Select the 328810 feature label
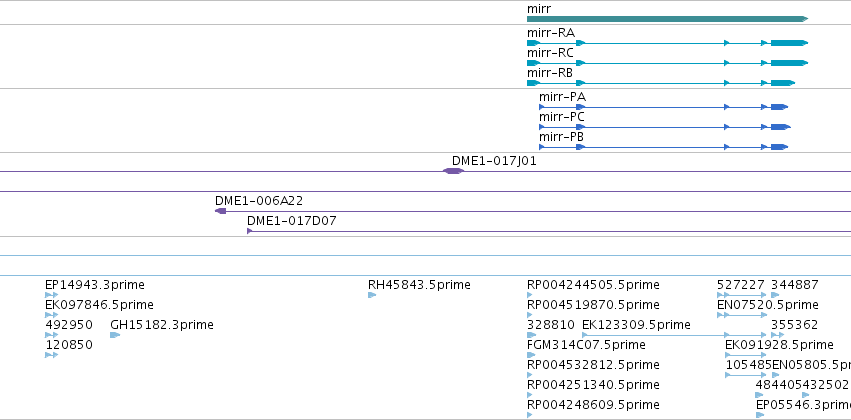The height and width of the screenshot is (420, 851). coord(551,325)
